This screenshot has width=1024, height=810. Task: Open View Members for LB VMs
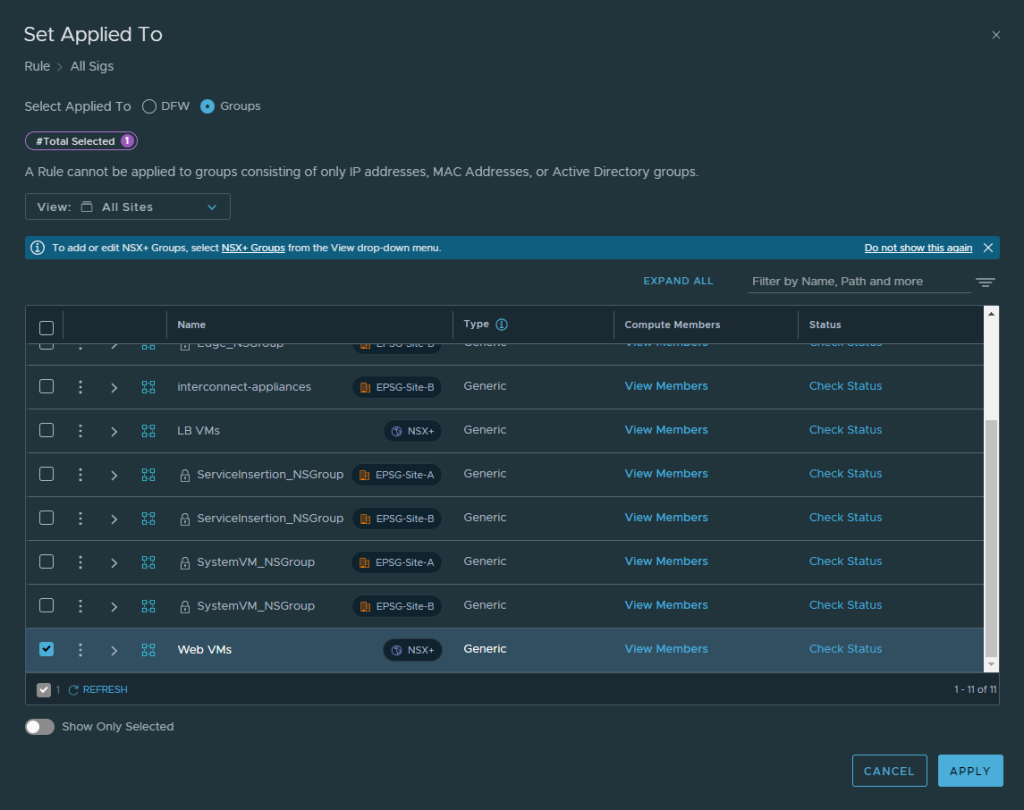click(x=666, y=430)
